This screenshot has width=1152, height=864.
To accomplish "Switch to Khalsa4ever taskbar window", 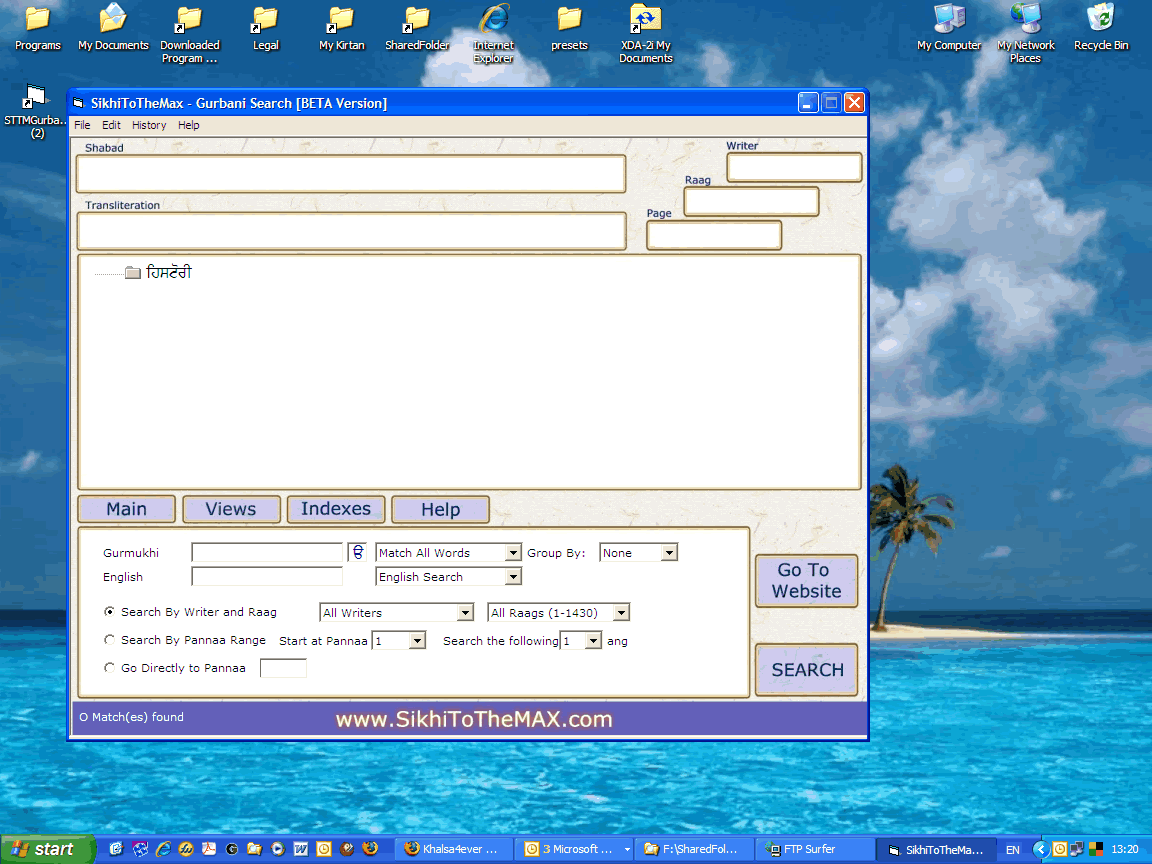I will tap(453, 850).
